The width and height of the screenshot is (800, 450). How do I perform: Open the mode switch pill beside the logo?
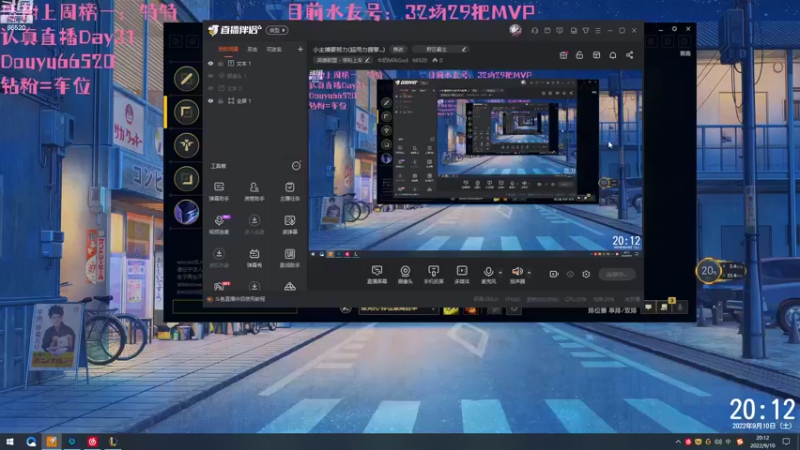coord(277,31)
